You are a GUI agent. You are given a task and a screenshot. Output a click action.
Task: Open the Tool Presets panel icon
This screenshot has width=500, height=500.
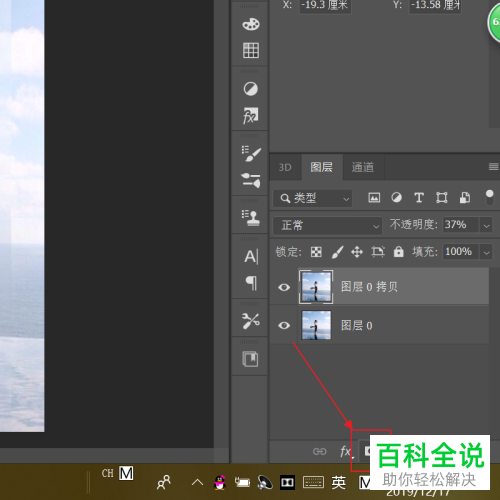(x=251, y=321)
